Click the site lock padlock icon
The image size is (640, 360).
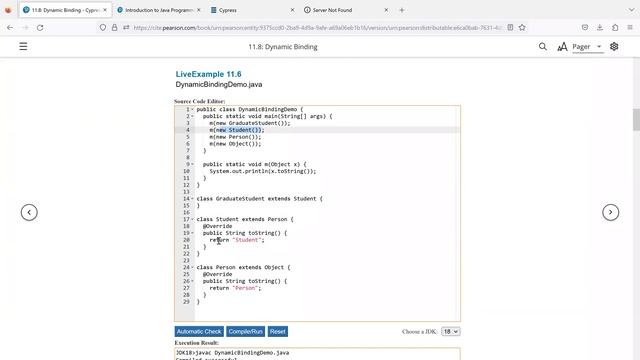click(x=114, y=27)
